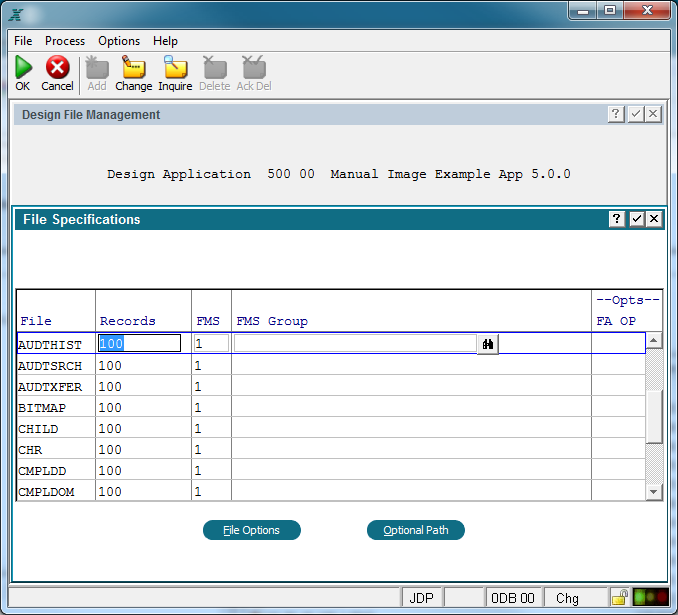Image resolution: width=678 pixels, height=615 pixels.
Task: Click the padlock status bar icon
Action: [620, 598]
